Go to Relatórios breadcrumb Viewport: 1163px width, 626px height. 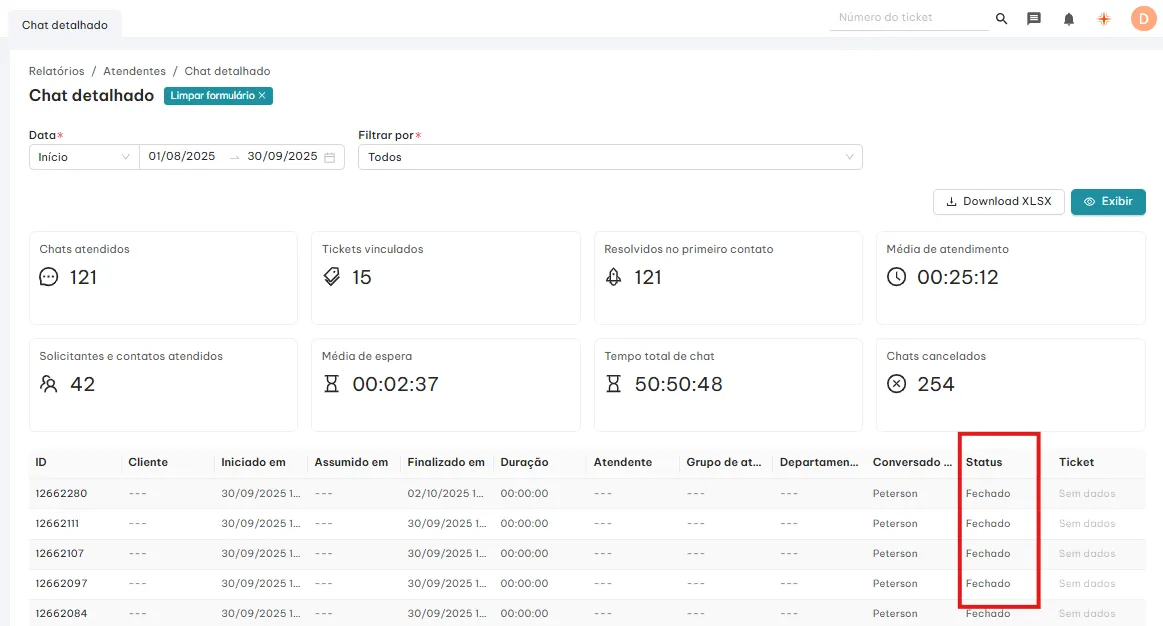[56, 72]
